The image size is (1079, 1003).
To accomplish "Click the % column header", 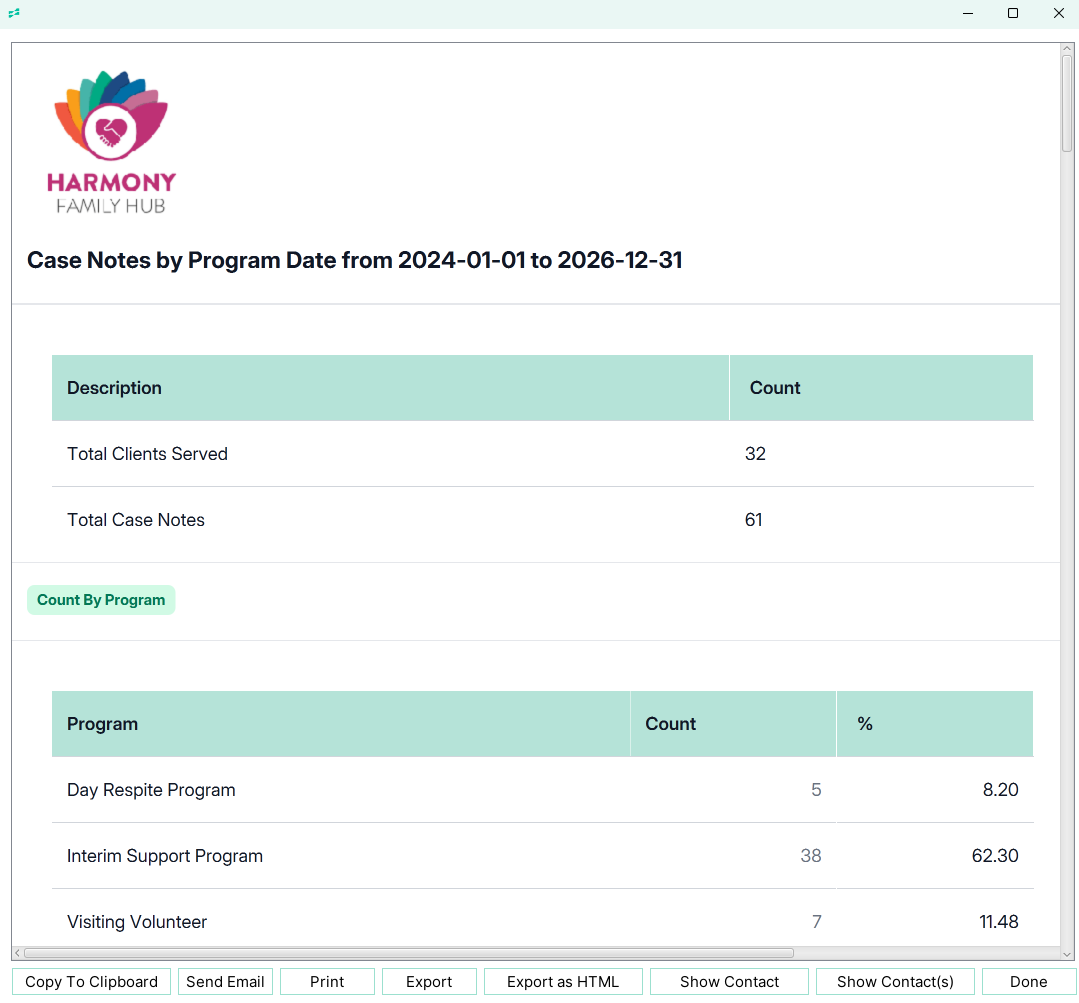I will point(865,724).
